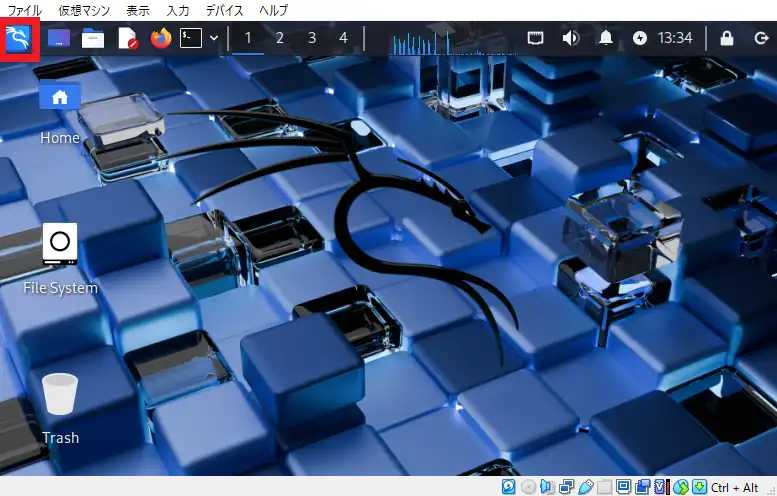The image size is (777, 496).
Task: Open the file manager from the panel
Action: pyautogui.click(x=93, y=38)
